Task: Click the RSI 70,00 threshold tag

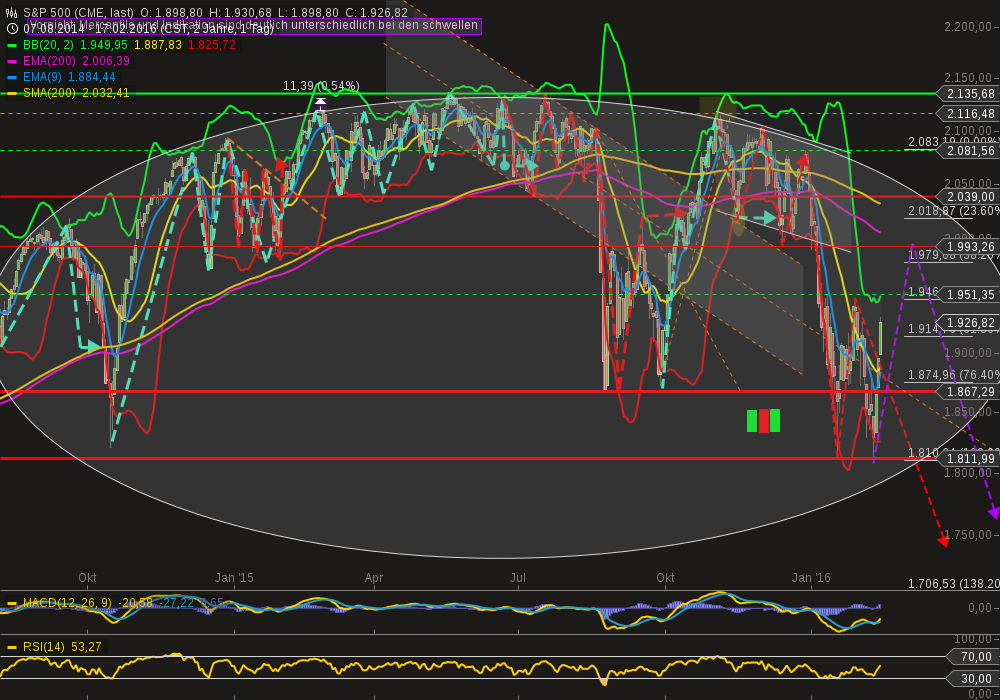Action: [x=974, y=657]
